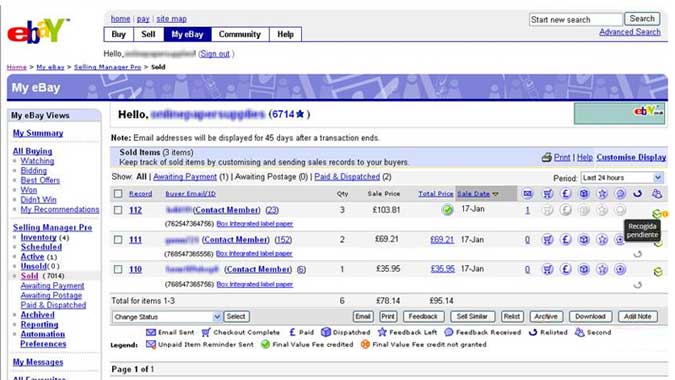The image size is (675, 380).
Task: Click the Email button below the table
Action: [x=362, y=317]
